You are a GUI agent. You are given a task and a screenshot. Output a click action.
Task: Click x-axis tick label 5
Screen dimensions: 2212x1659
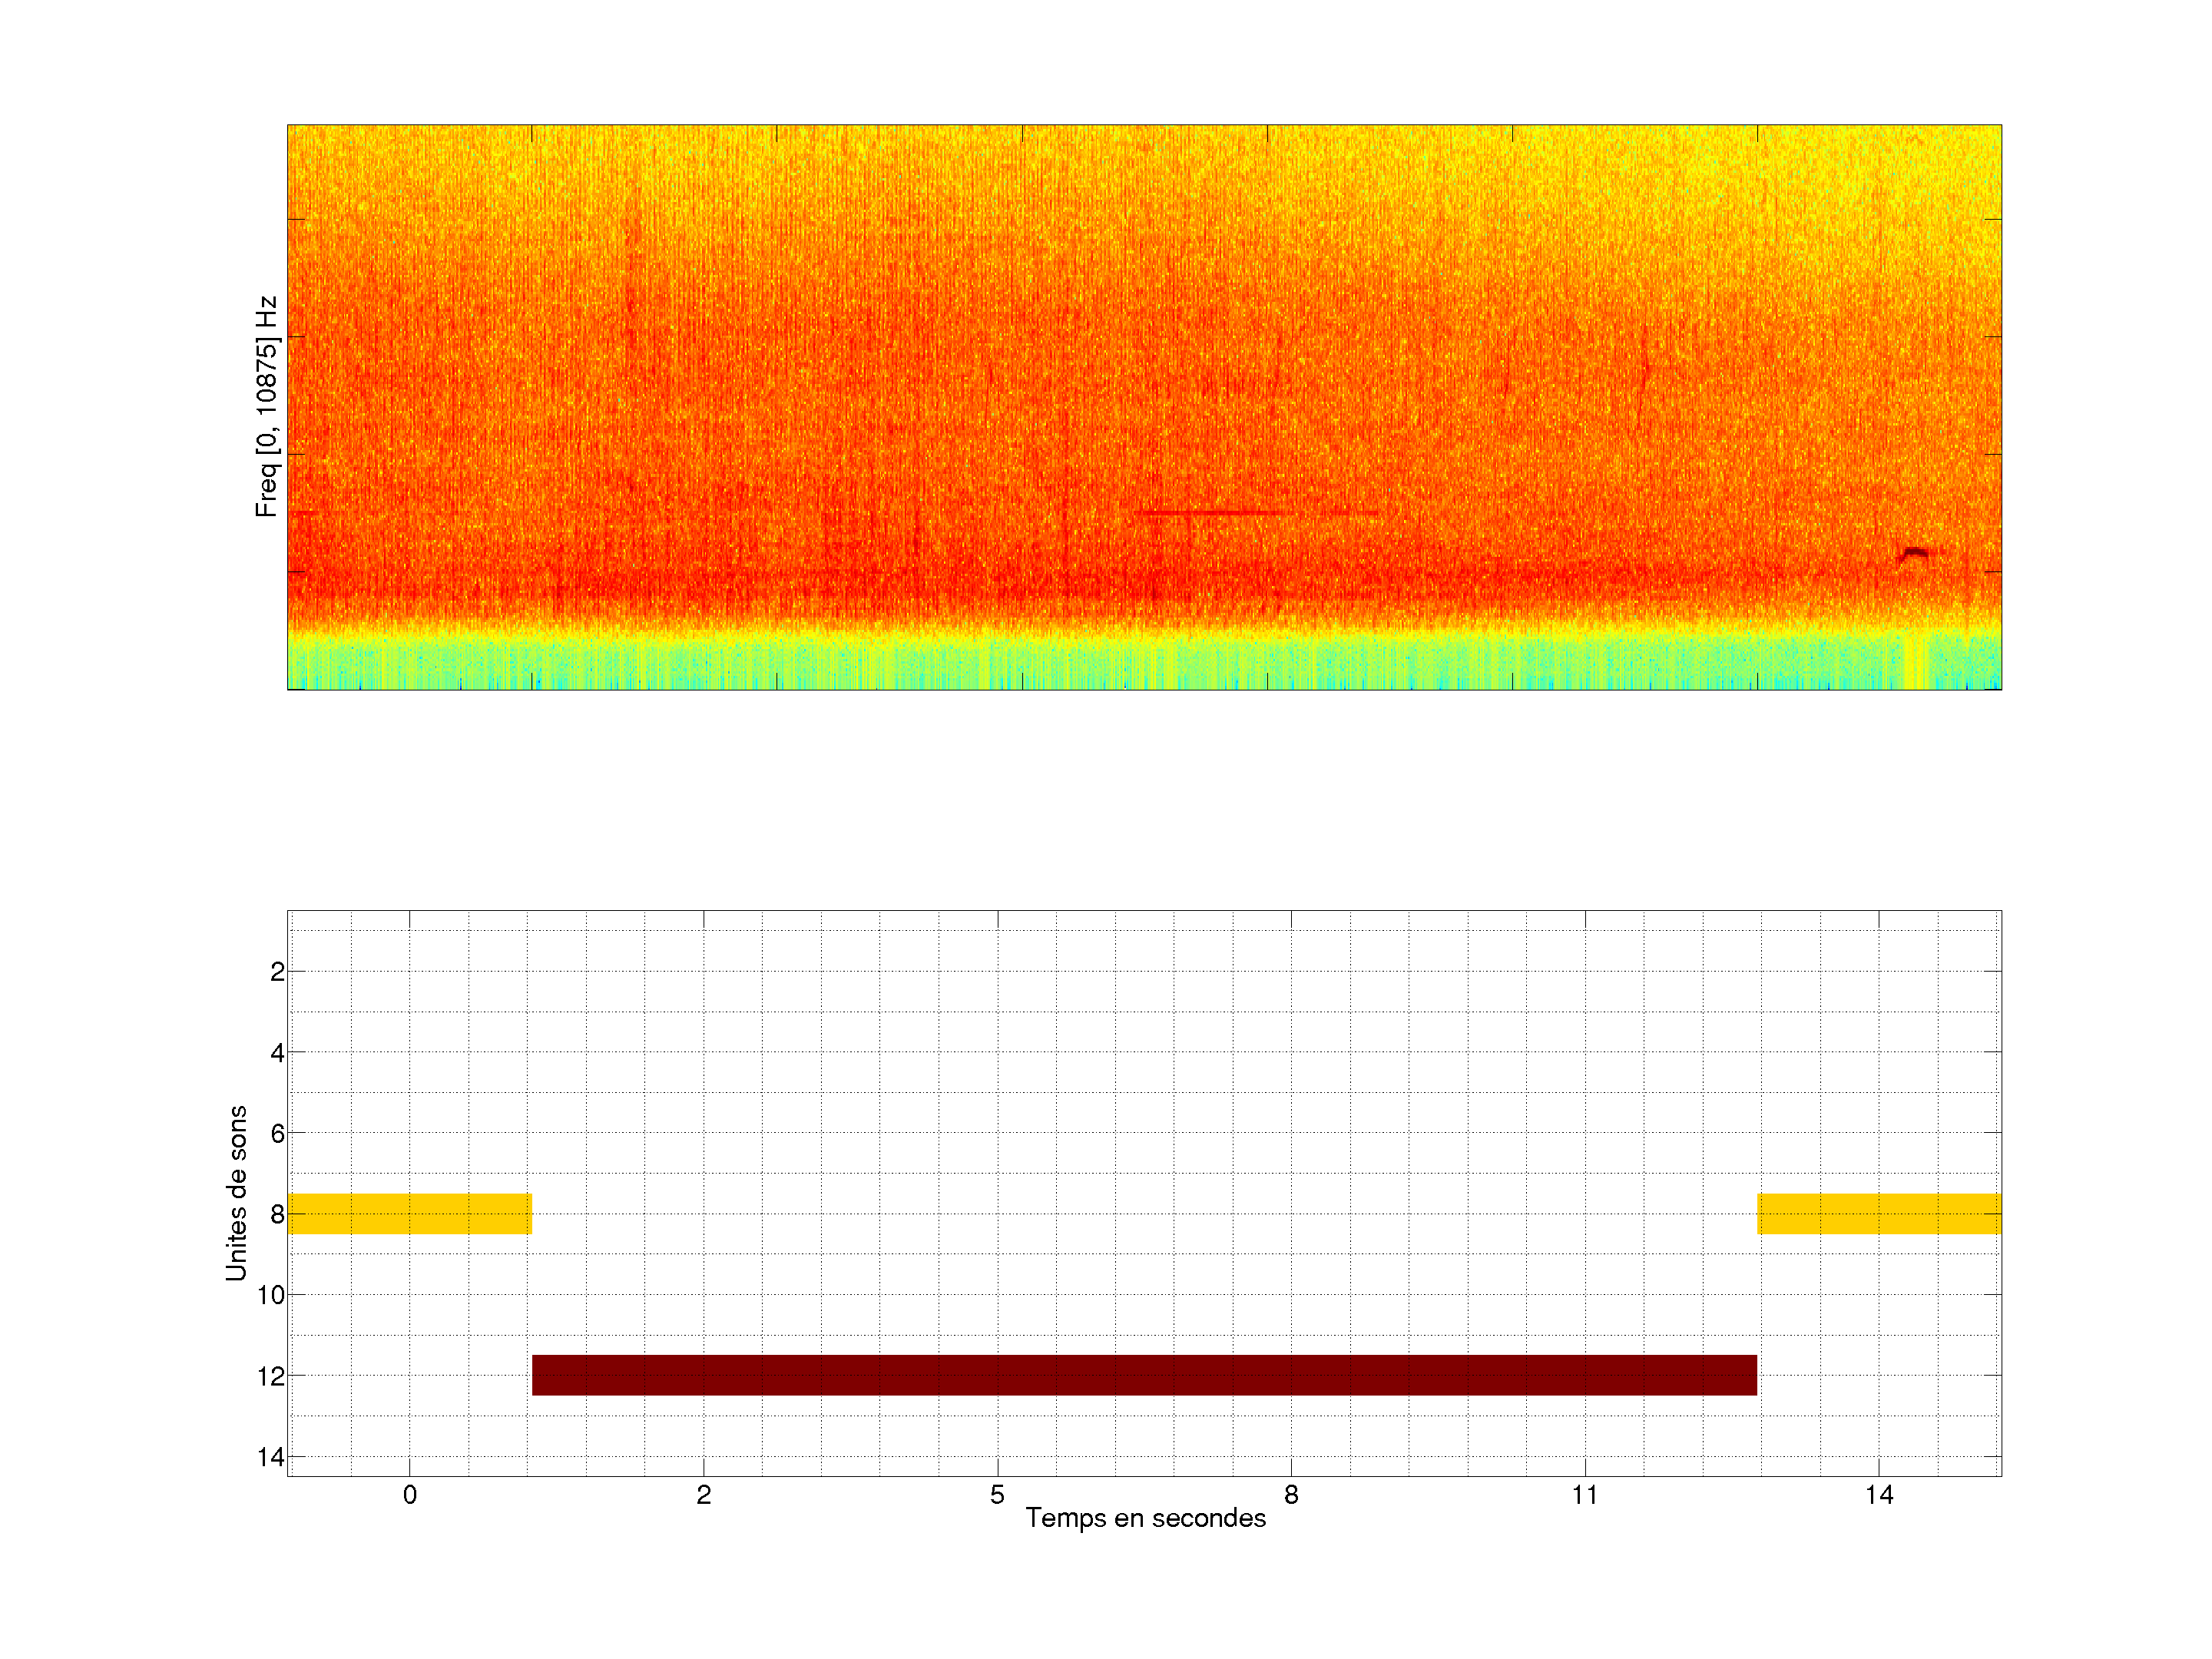pyautogui.click(x=997, y=1495)
